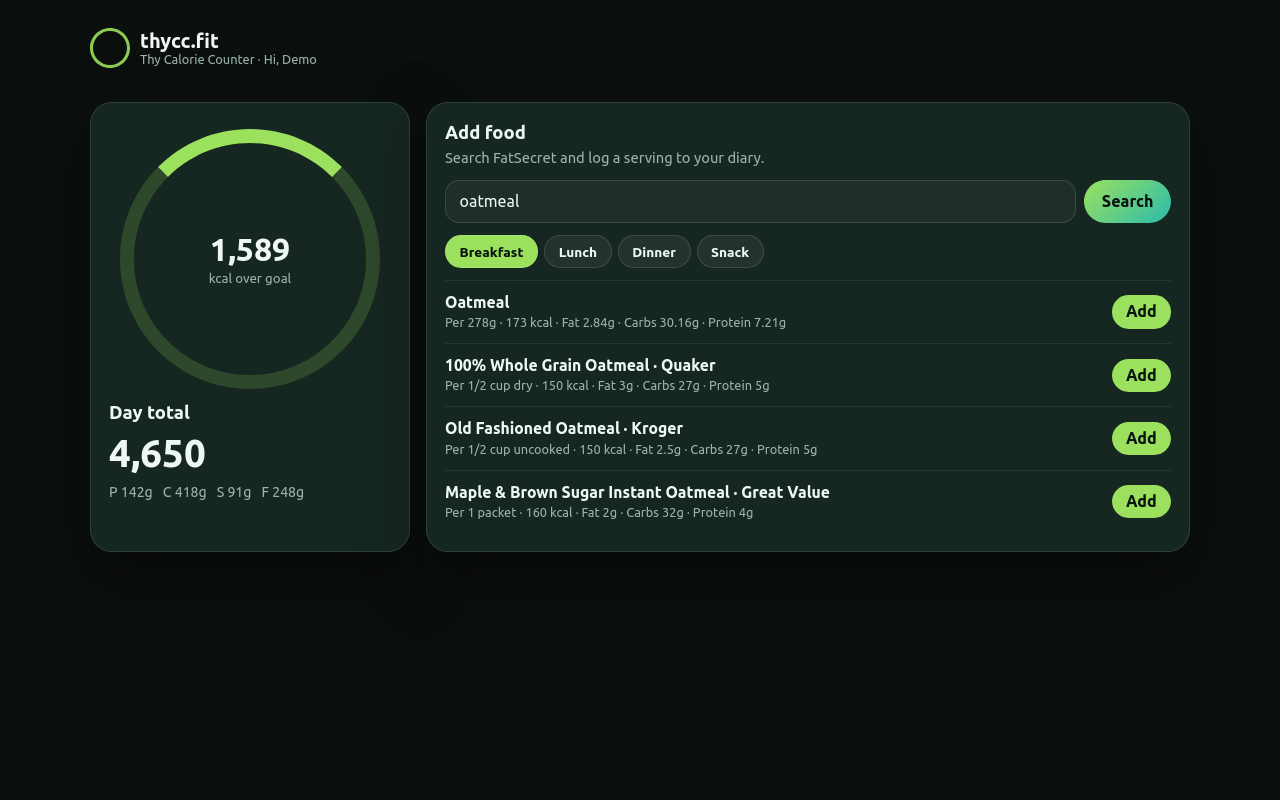This screenshot has height=800, width=1280.
Task: Click the 'Per 1/2 cup dry · 150 kcal' line
Action: pyautogui.click(x=607, y=386)
